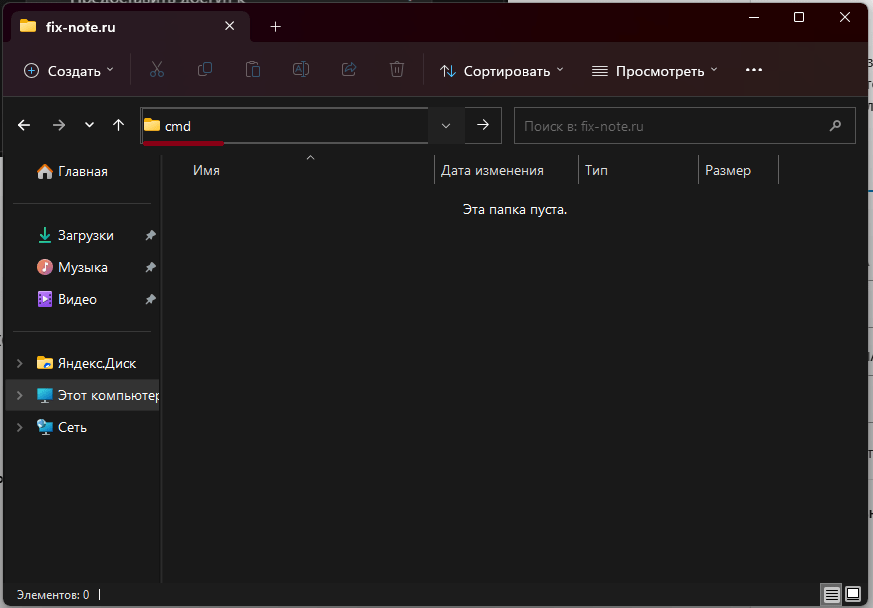
Task: Click the Share icon
Action: coord(349,70)
